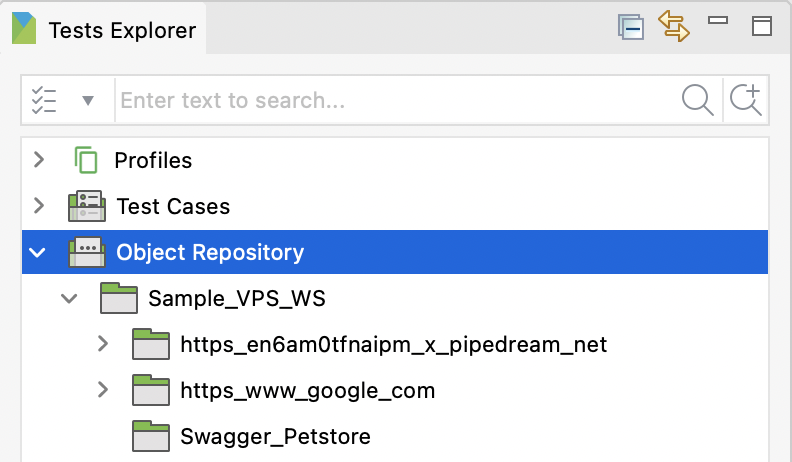Image resolution: width=792 pixels, height=462 pixels.
Task: Click the Collapse All icon
Action: coord(630,27)
